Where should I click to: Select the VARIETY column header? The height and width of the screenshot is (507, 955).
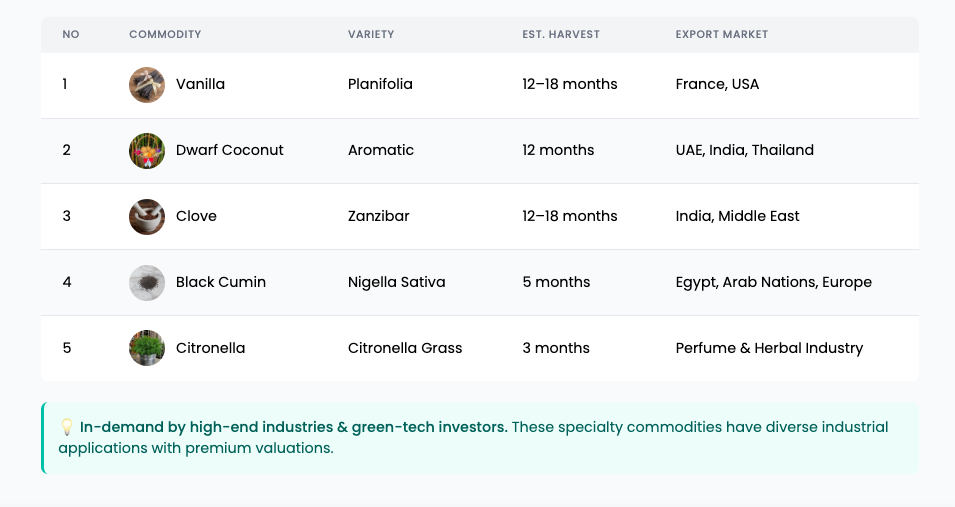(371, 34)
